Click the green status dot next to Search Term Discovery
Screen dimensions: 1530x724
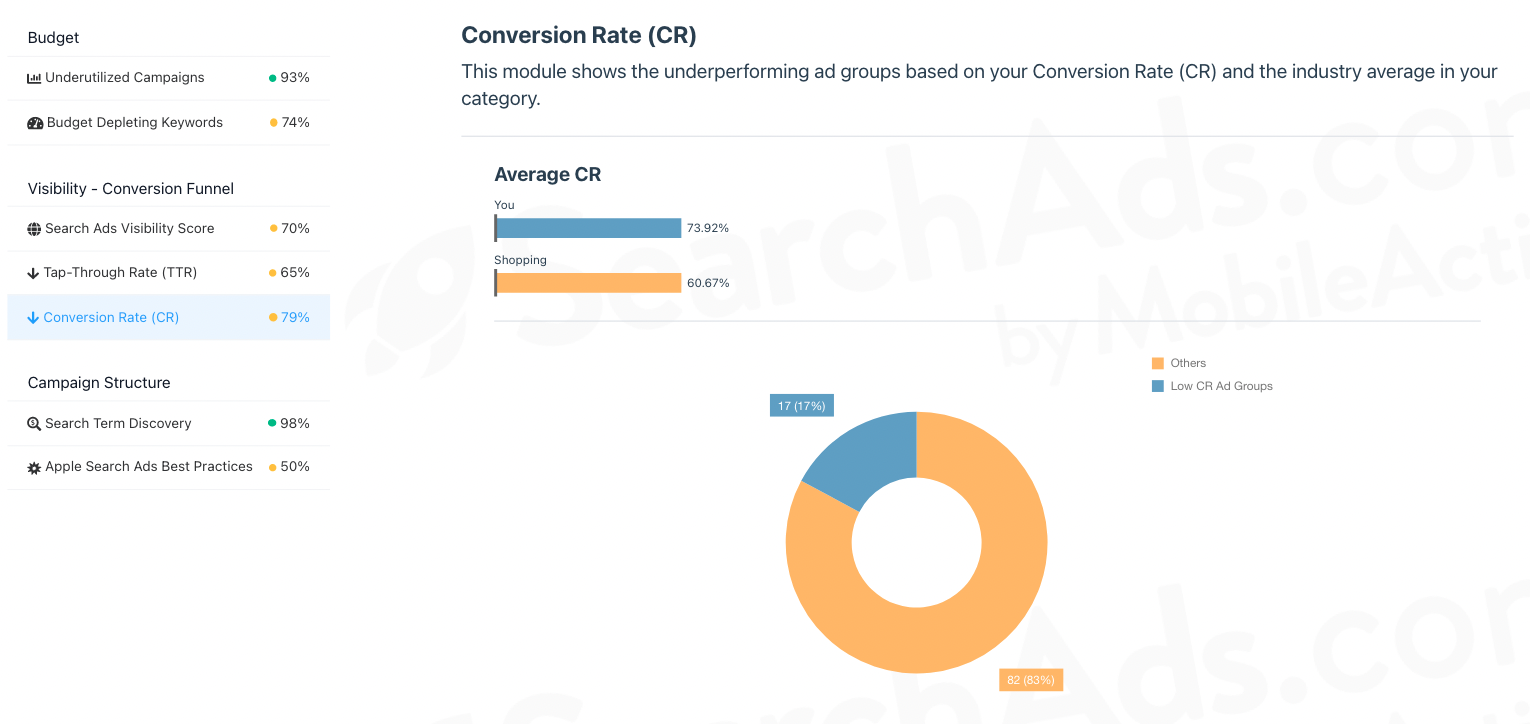click(270, 423)
